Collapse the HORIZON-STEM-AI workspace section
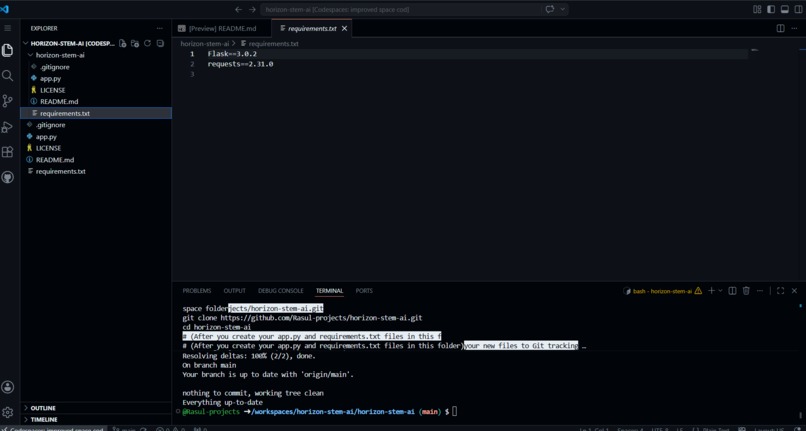 coord(70,44)
